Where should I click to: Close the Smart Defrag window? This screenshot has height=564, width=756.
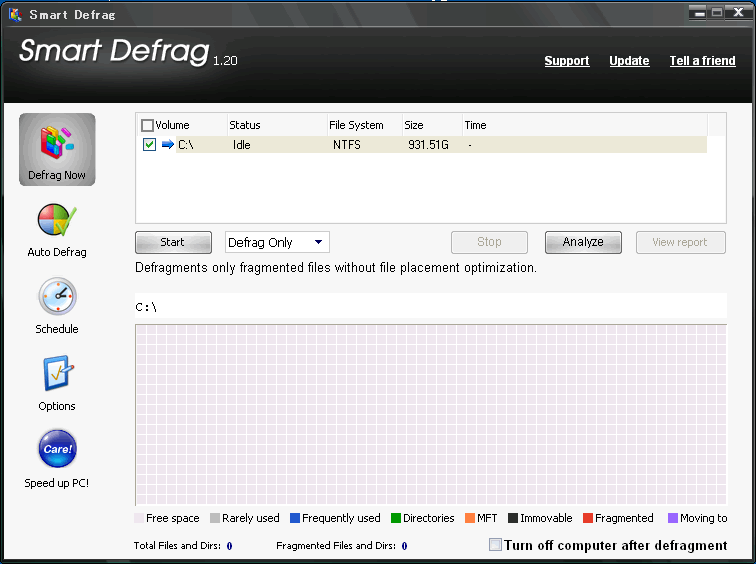(x=738, y=13)
